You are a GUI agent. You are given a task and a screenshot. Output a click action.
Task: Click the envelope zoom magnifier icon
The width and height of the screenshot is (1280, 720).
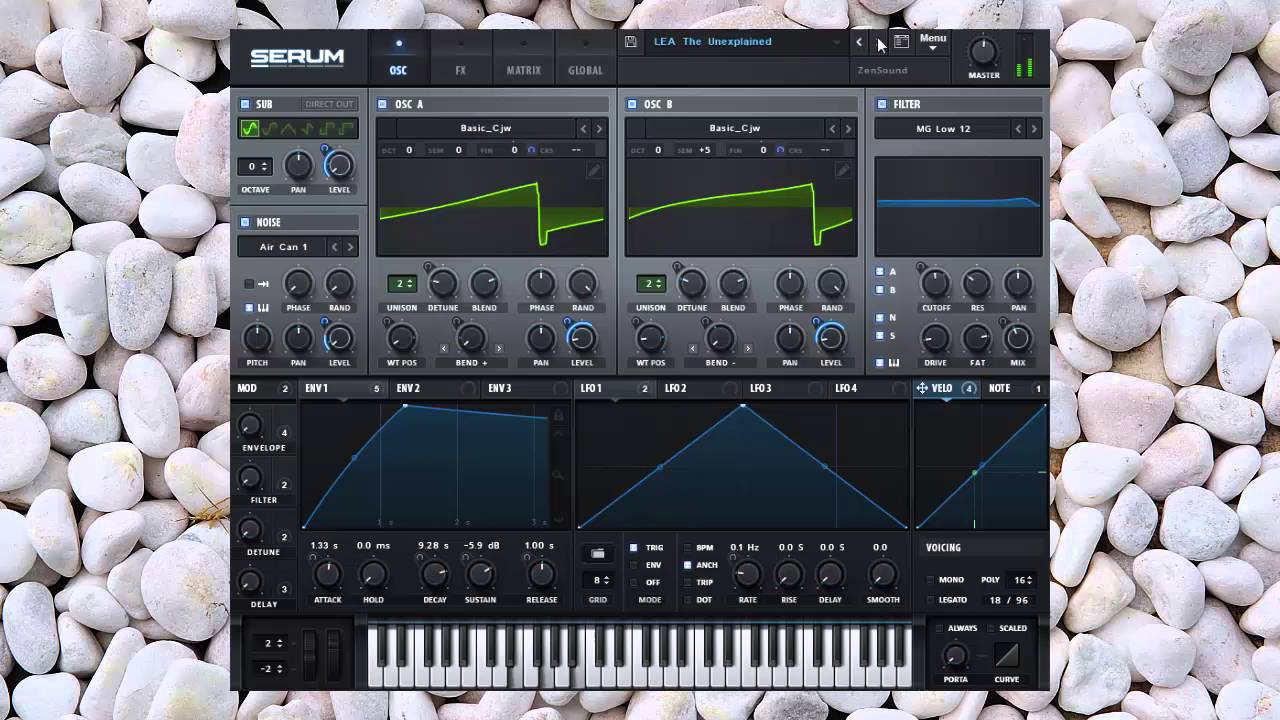point(558,475)
